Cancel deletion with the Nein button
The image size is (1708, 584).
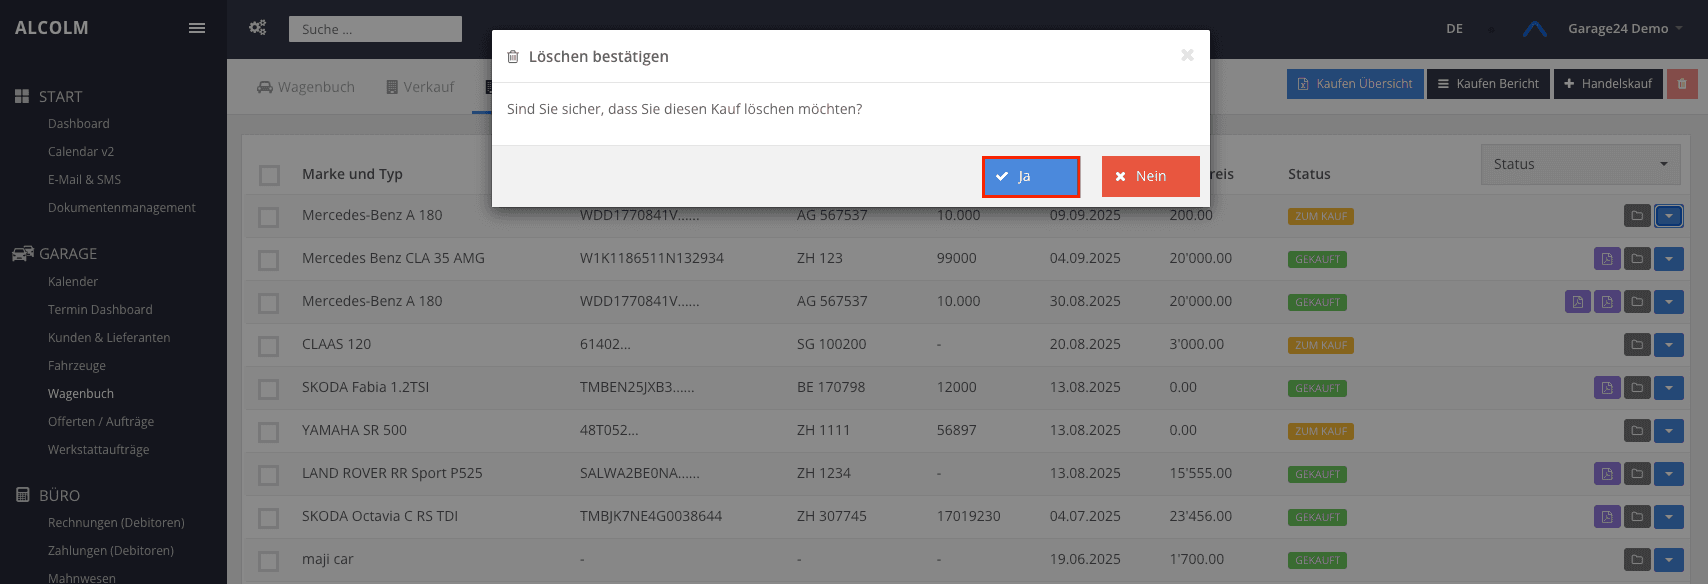[x=1150, y=177]
